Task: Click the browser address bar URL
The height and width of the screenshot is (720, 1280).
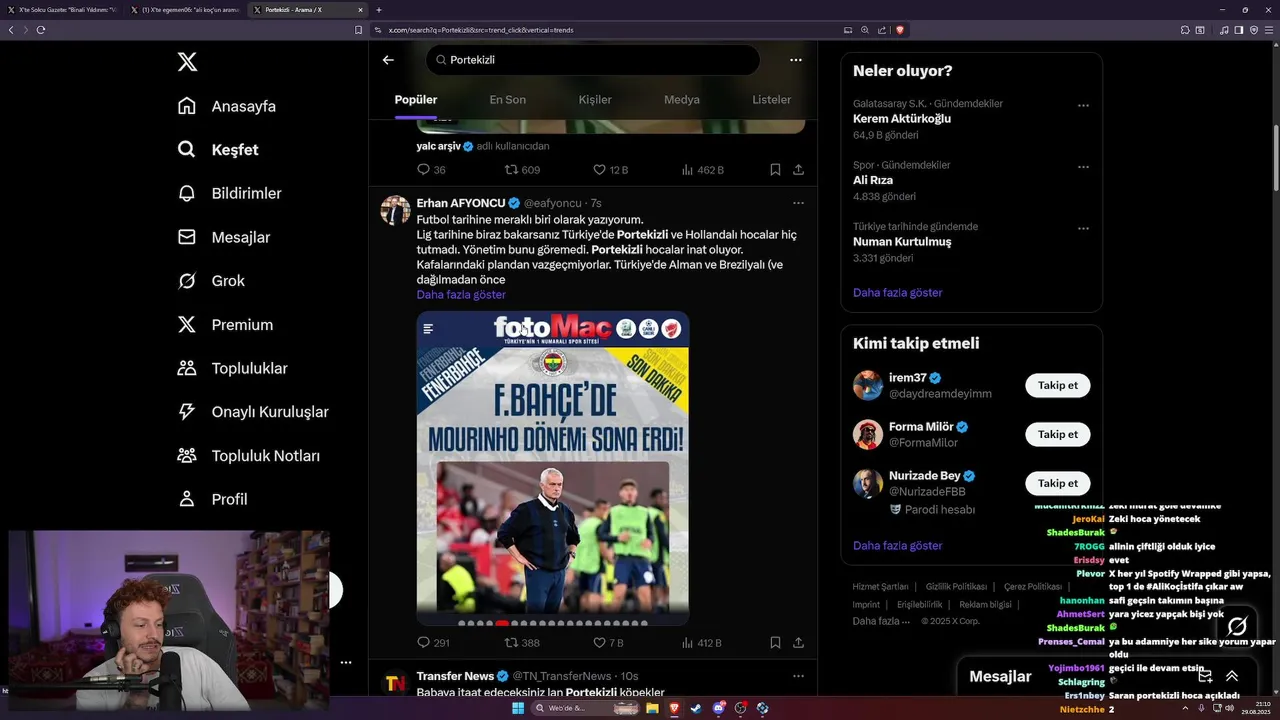Action: (x=481, y=30)
